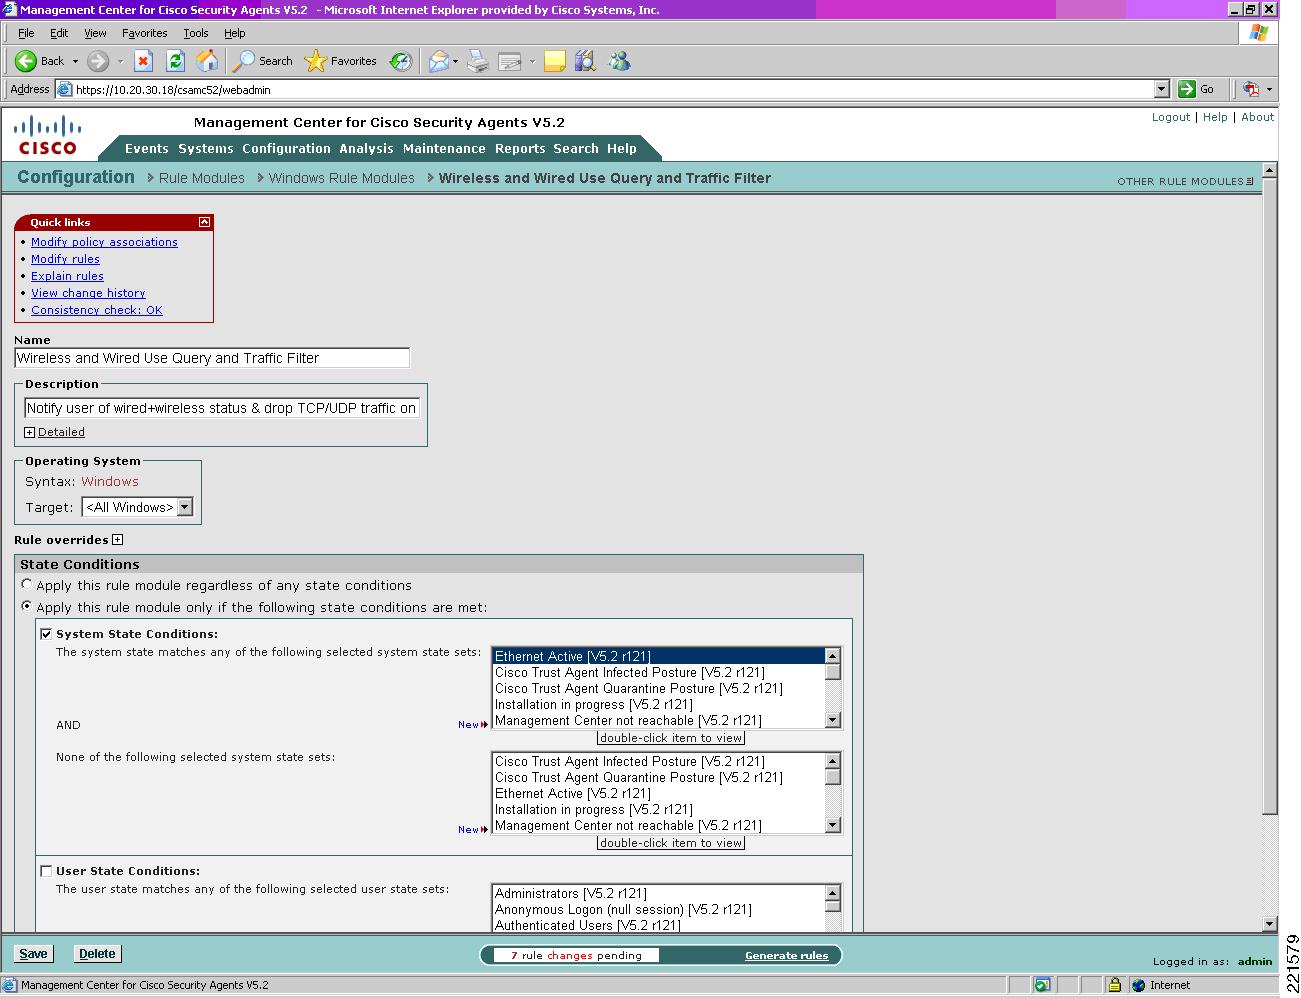Click the Delete button

click(97, 954)
